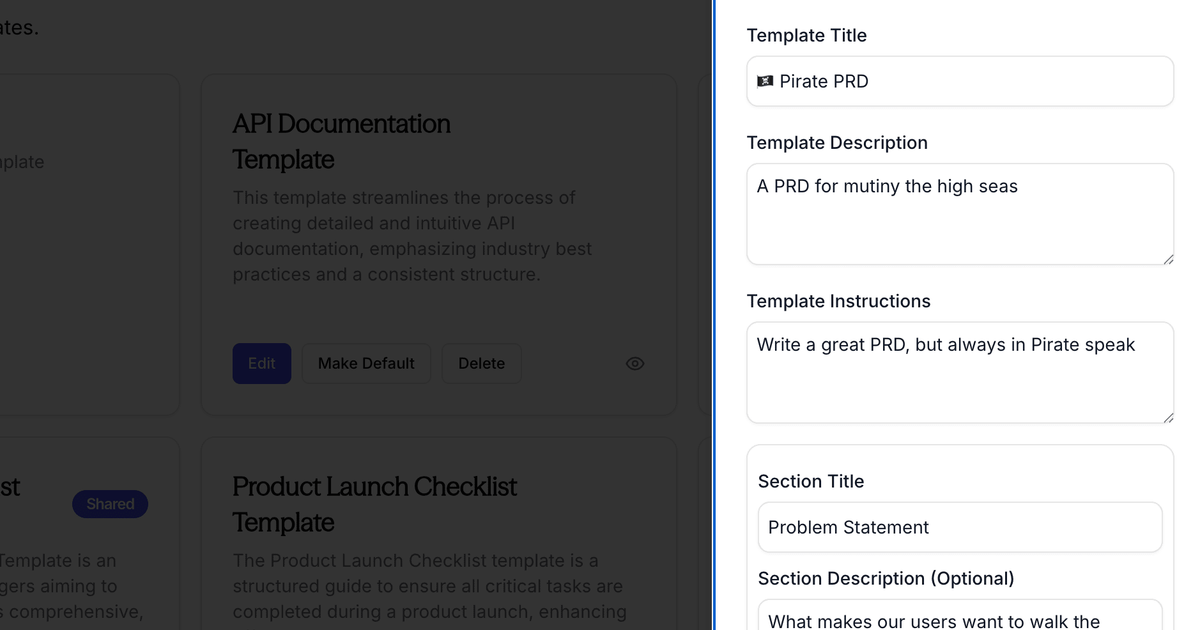Click the API Documentation Template heading
This screenshot has width=1200, height=630.
(x=341, y=141)
